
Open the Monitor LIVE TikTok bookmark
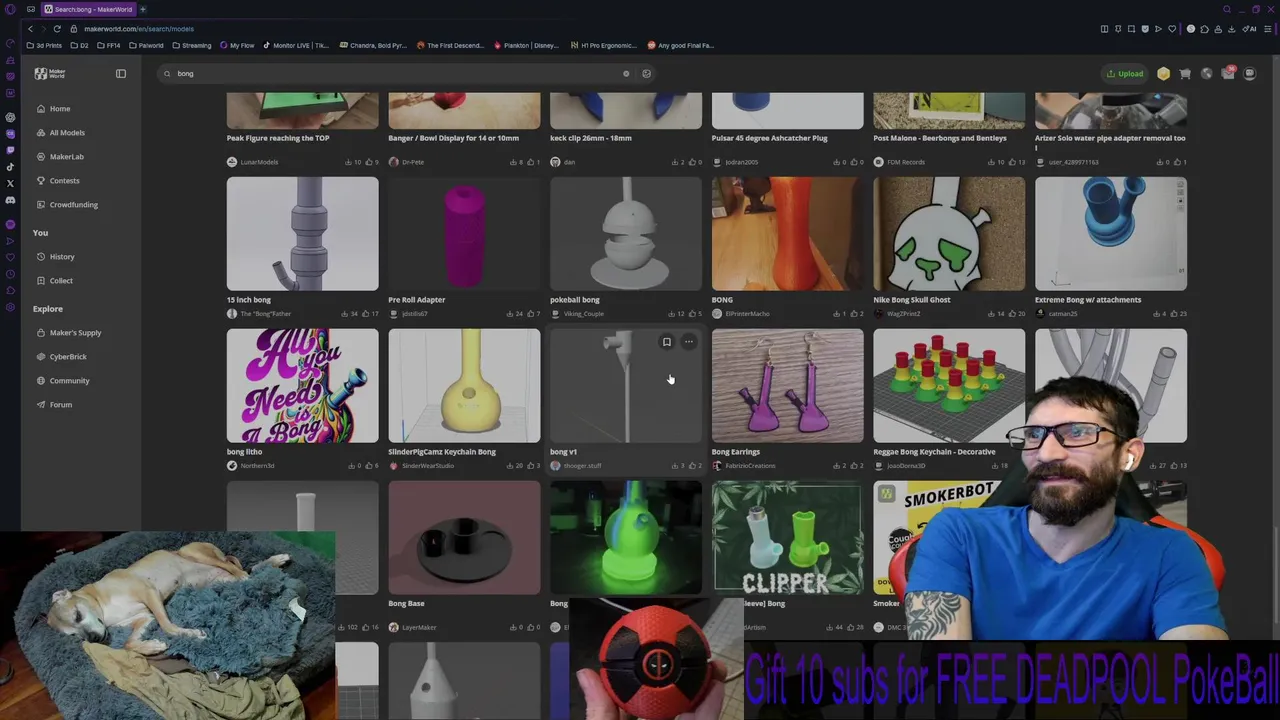pos(296,45)
